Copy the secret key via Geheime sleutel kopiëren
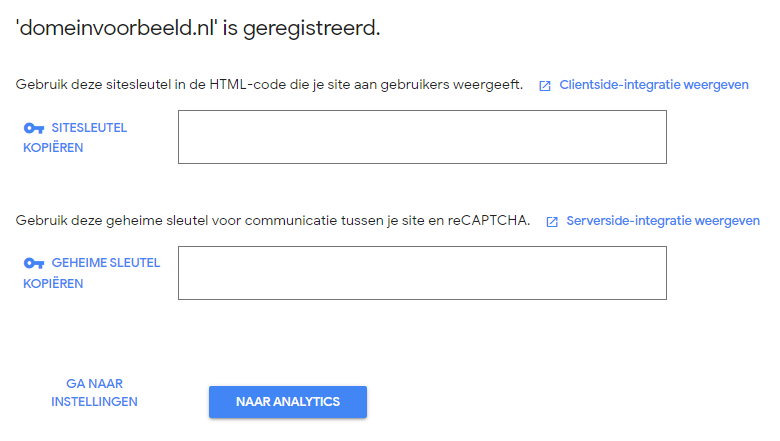Image resolution: width=780 pixels, height=441 pixels. coord(91,273)
